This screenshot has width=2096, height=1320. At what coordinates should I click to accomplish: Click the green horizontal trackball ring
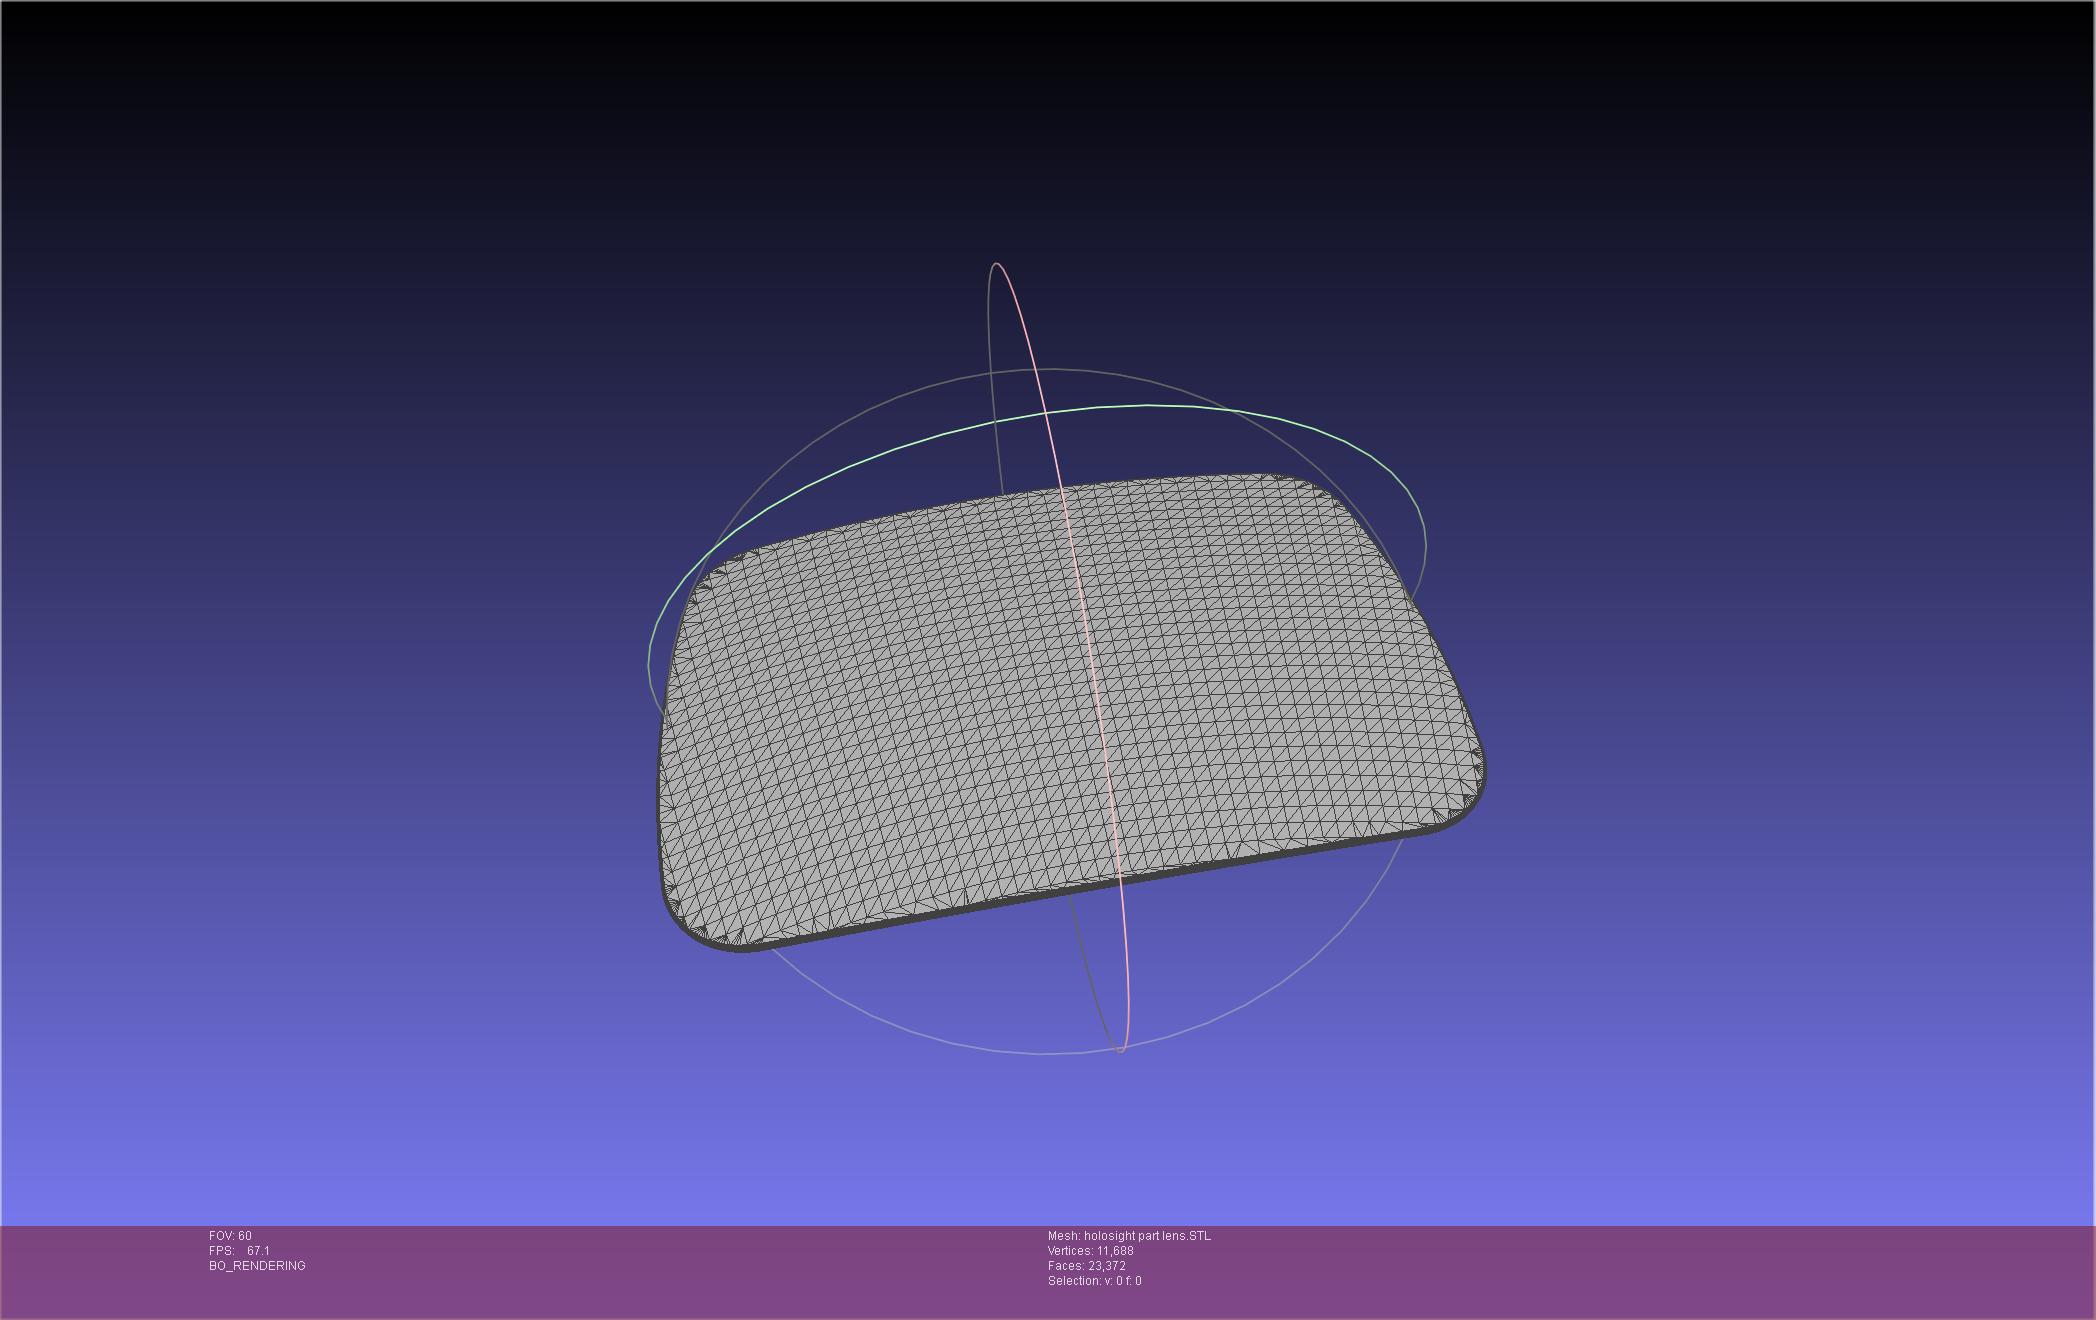point(1150,406)
